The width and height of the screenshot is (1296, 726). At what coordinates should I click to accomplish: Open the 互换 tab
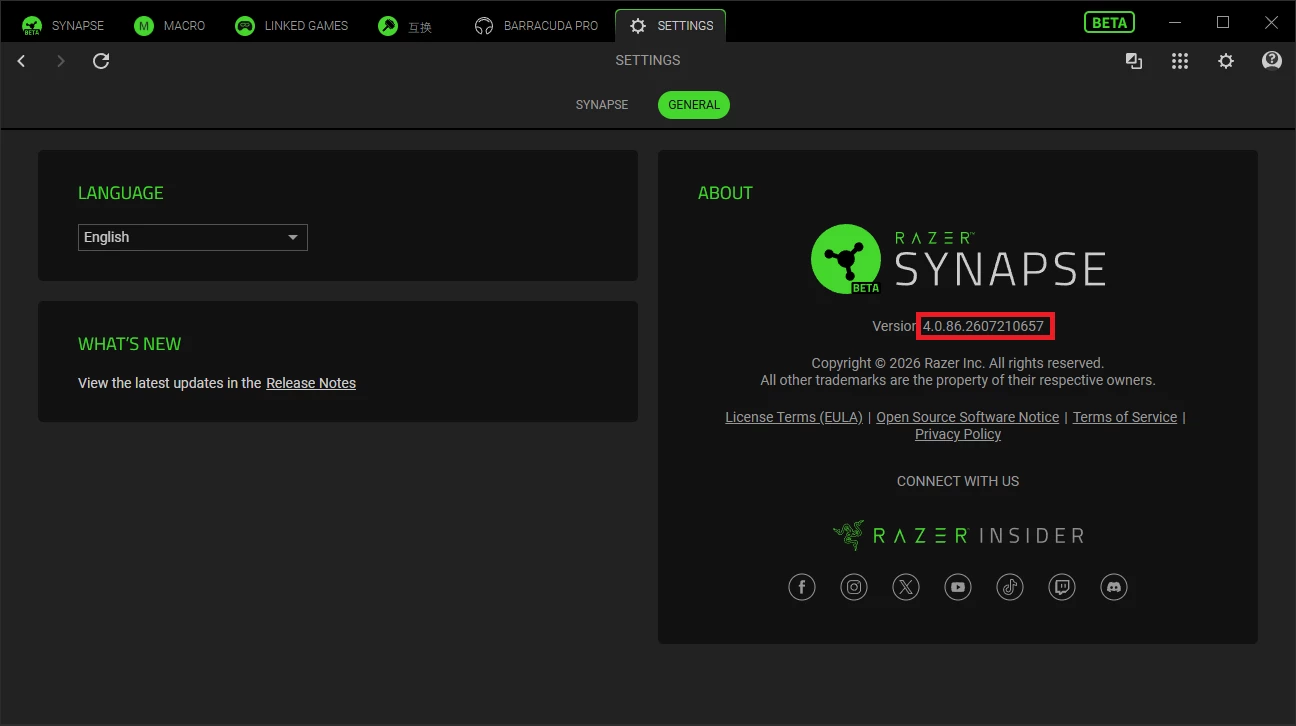405,26
